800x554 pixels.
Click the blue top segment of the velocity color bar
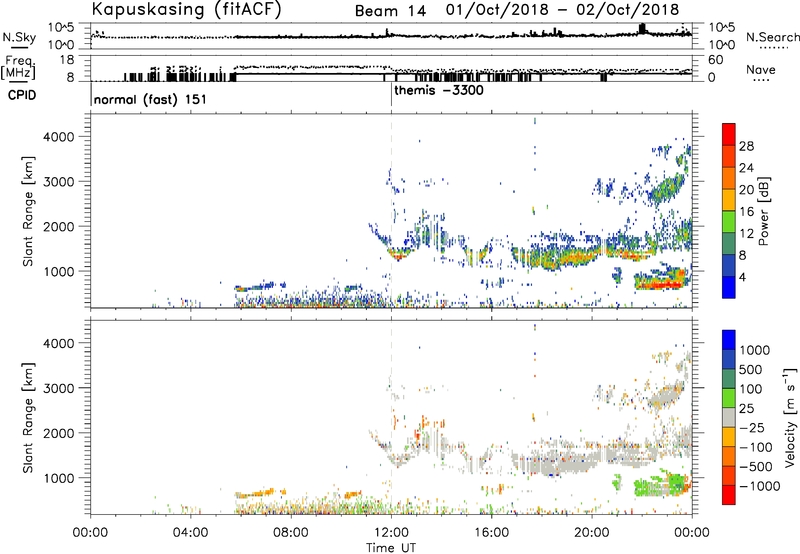coord(729,340)
